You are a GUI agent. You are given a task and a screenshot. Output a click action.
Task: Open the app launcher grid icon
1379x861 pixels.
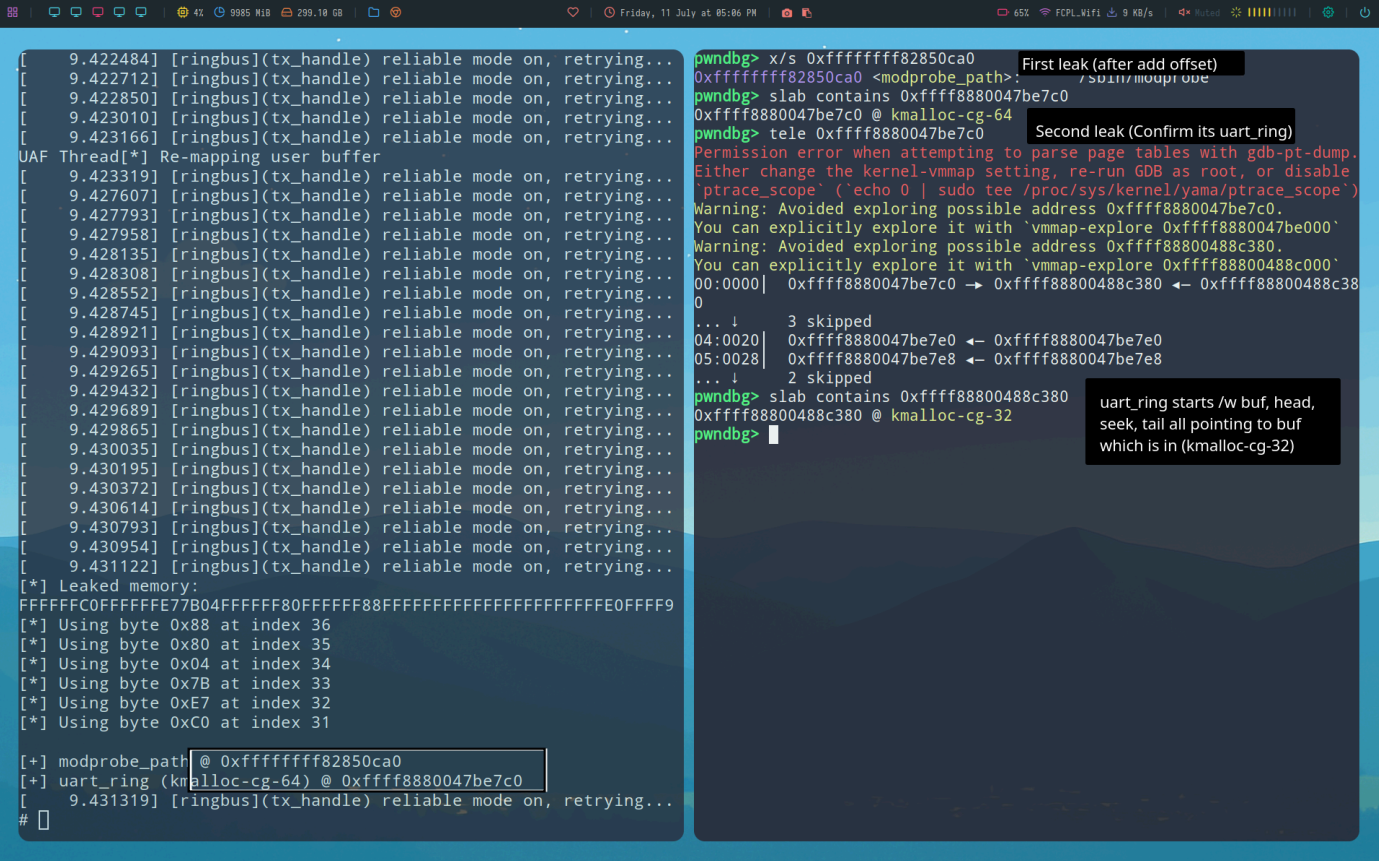(x=13, y=13)
